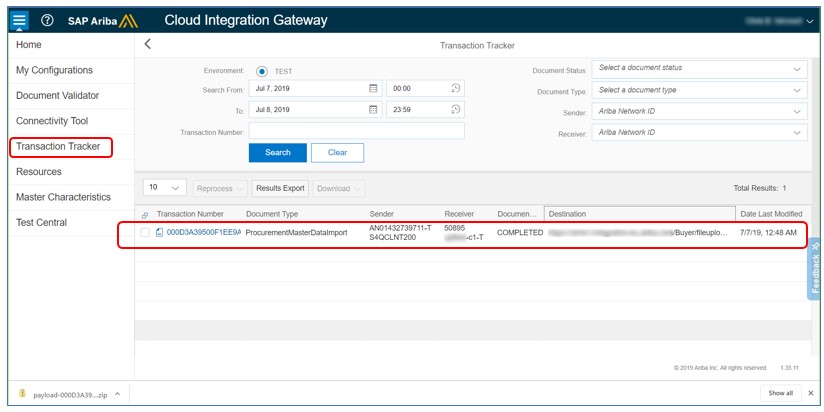Viewport: 824px width, 412px height.
Task: Open time picker for 00:00 field
Action: coord(456,88)
